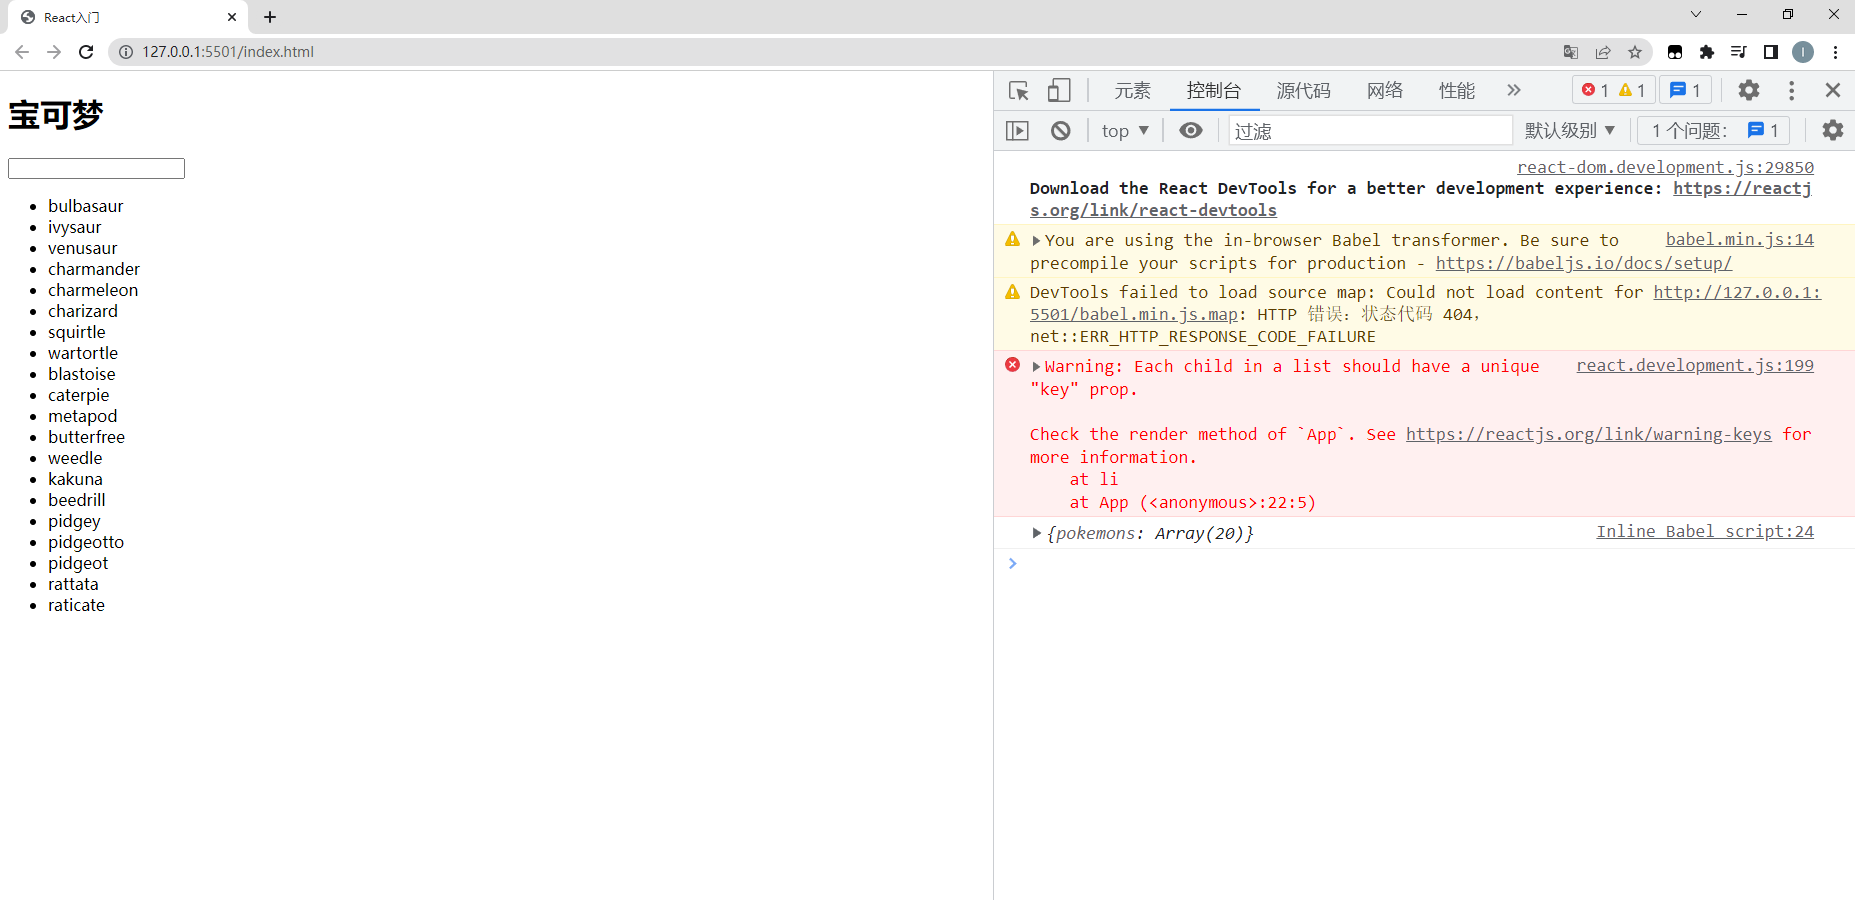
Task: Click the butterfree list item
Action: (86, 437)
